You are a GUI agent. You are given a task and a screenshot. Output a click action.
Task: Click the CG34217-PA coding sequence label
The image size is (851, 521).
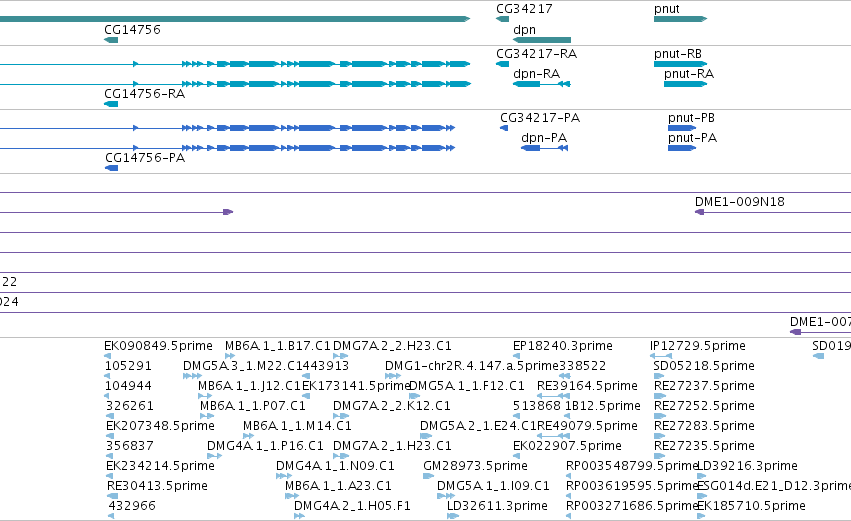pyautogui.click(x=540, y=118)
